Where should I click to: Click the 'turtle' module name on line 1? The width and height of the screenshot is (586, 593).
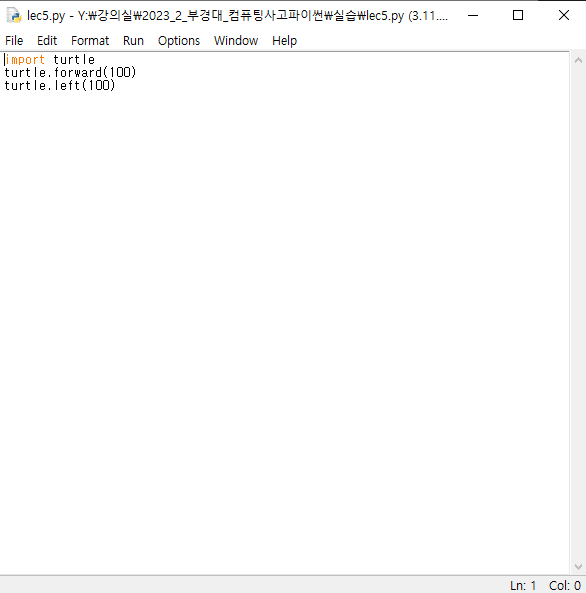74,60
